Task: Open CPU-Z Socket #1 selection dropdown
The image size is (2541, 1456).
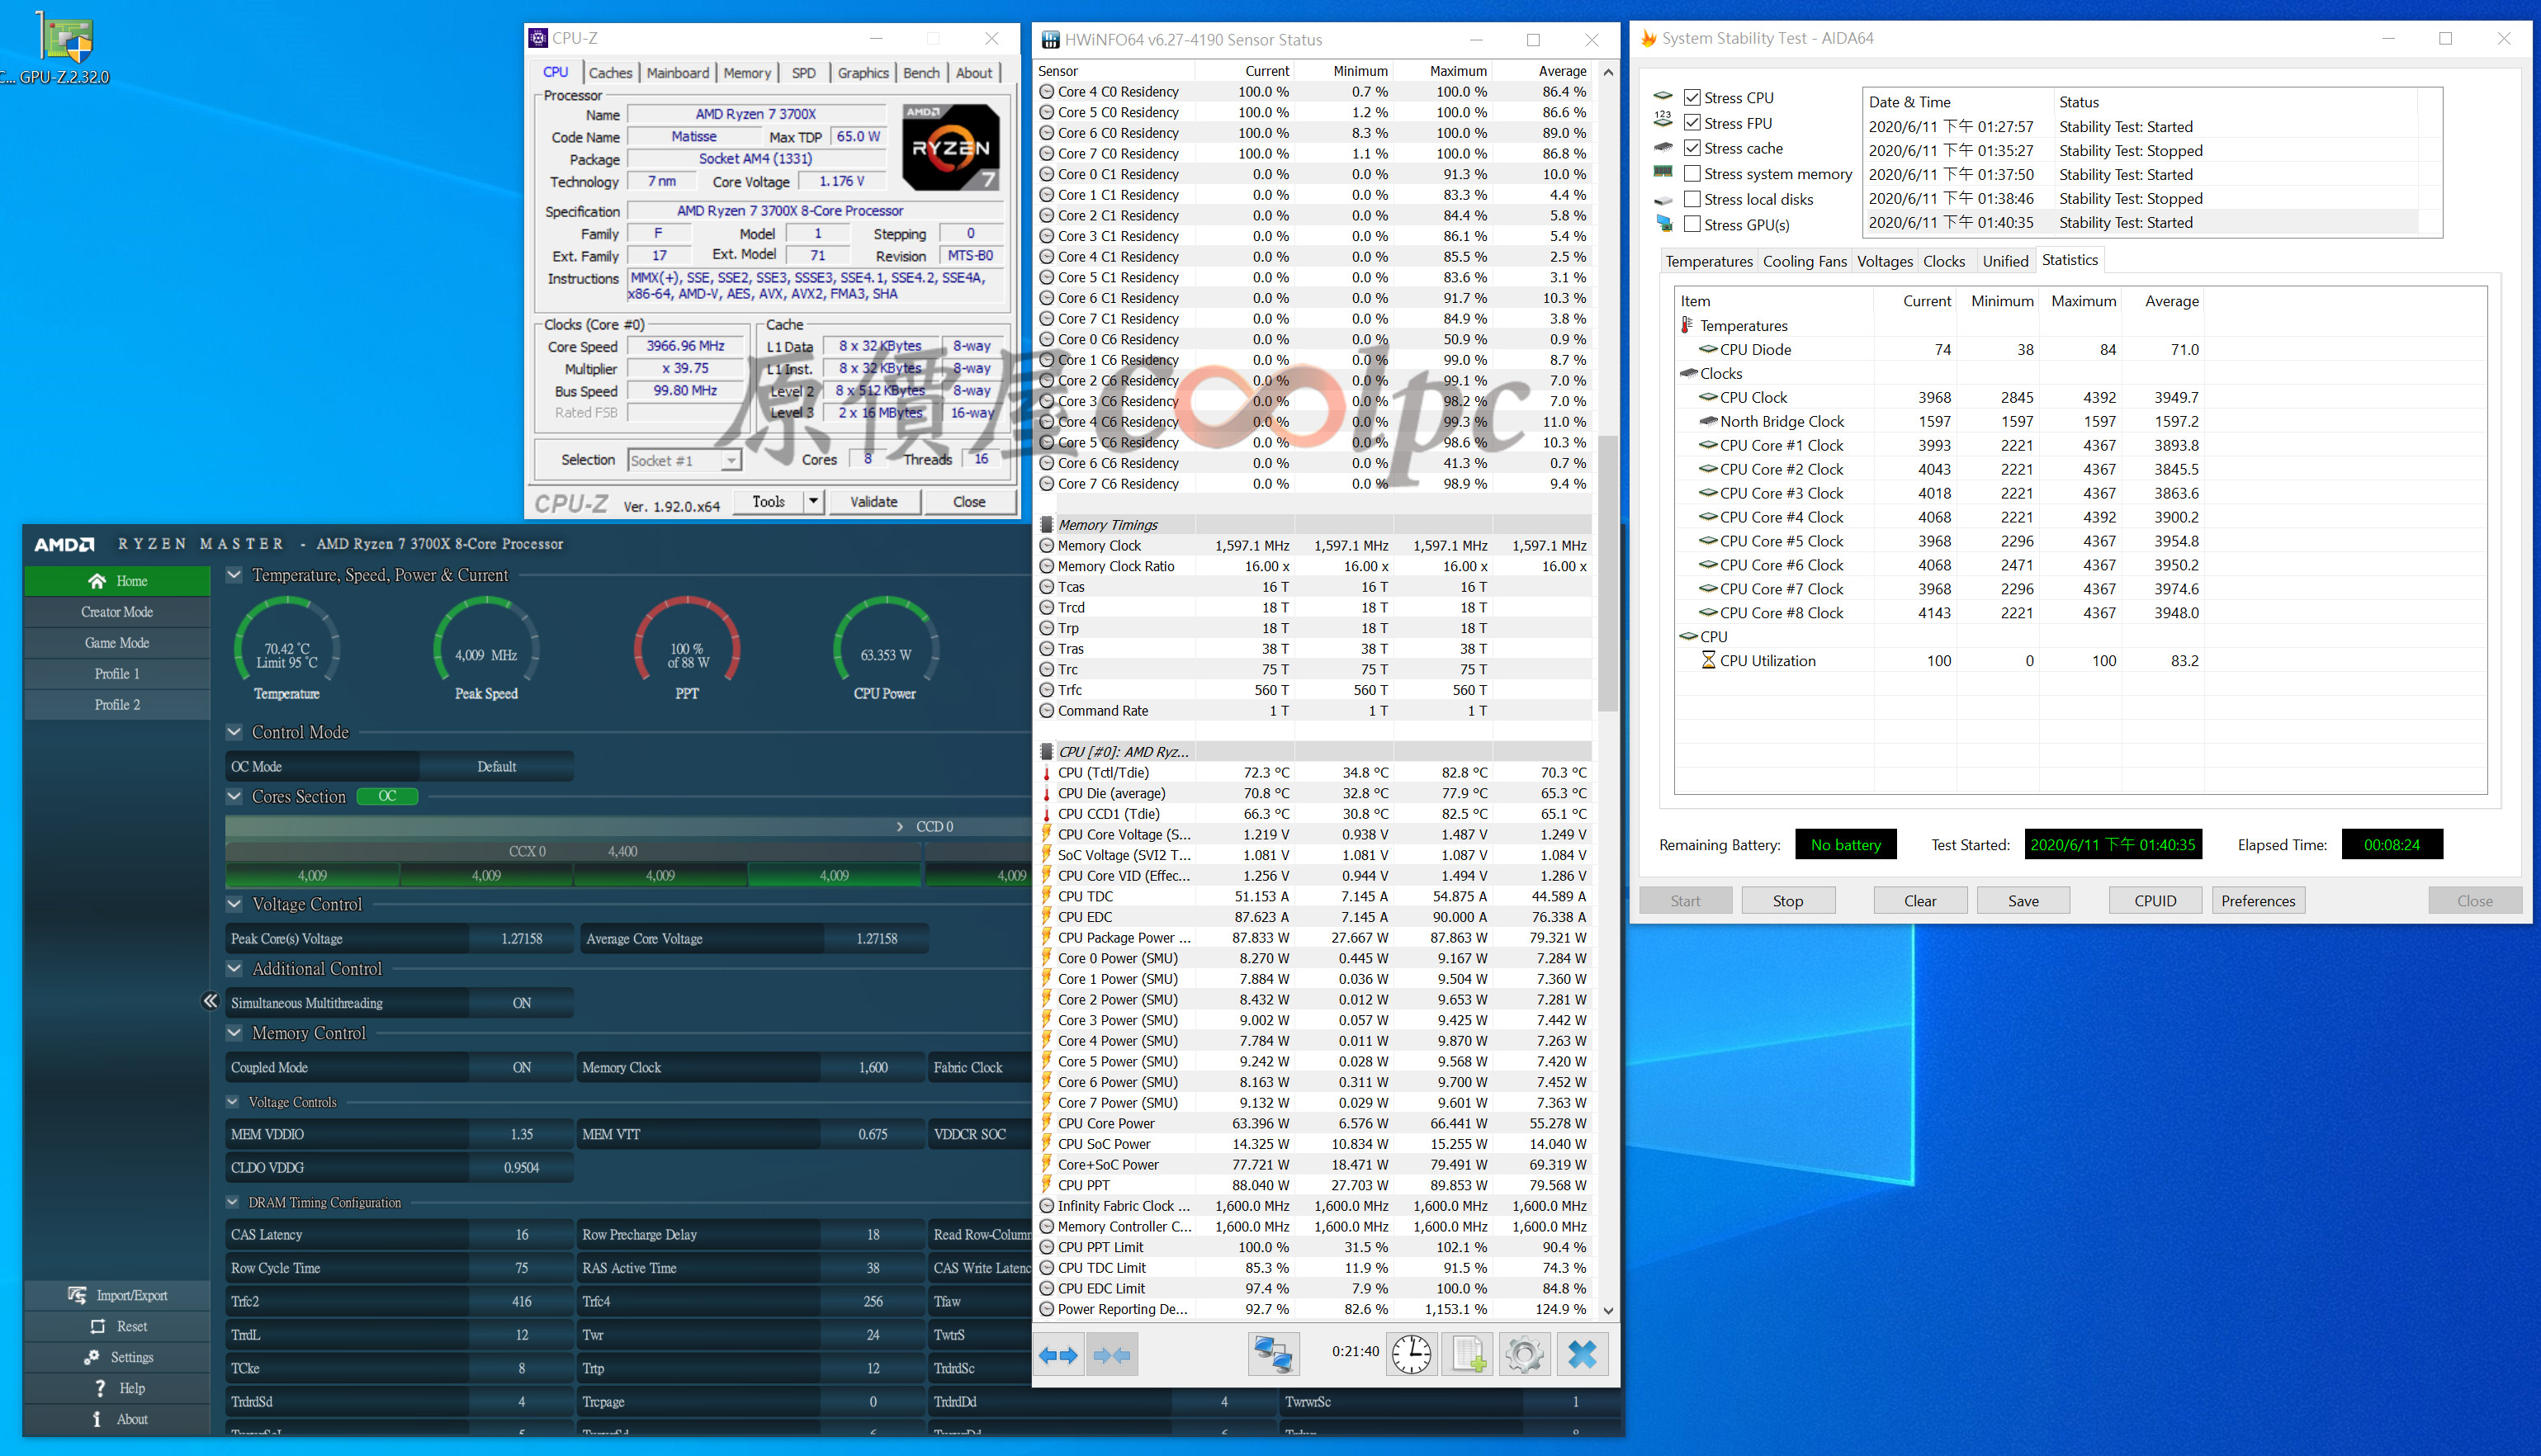Action: 731,460
